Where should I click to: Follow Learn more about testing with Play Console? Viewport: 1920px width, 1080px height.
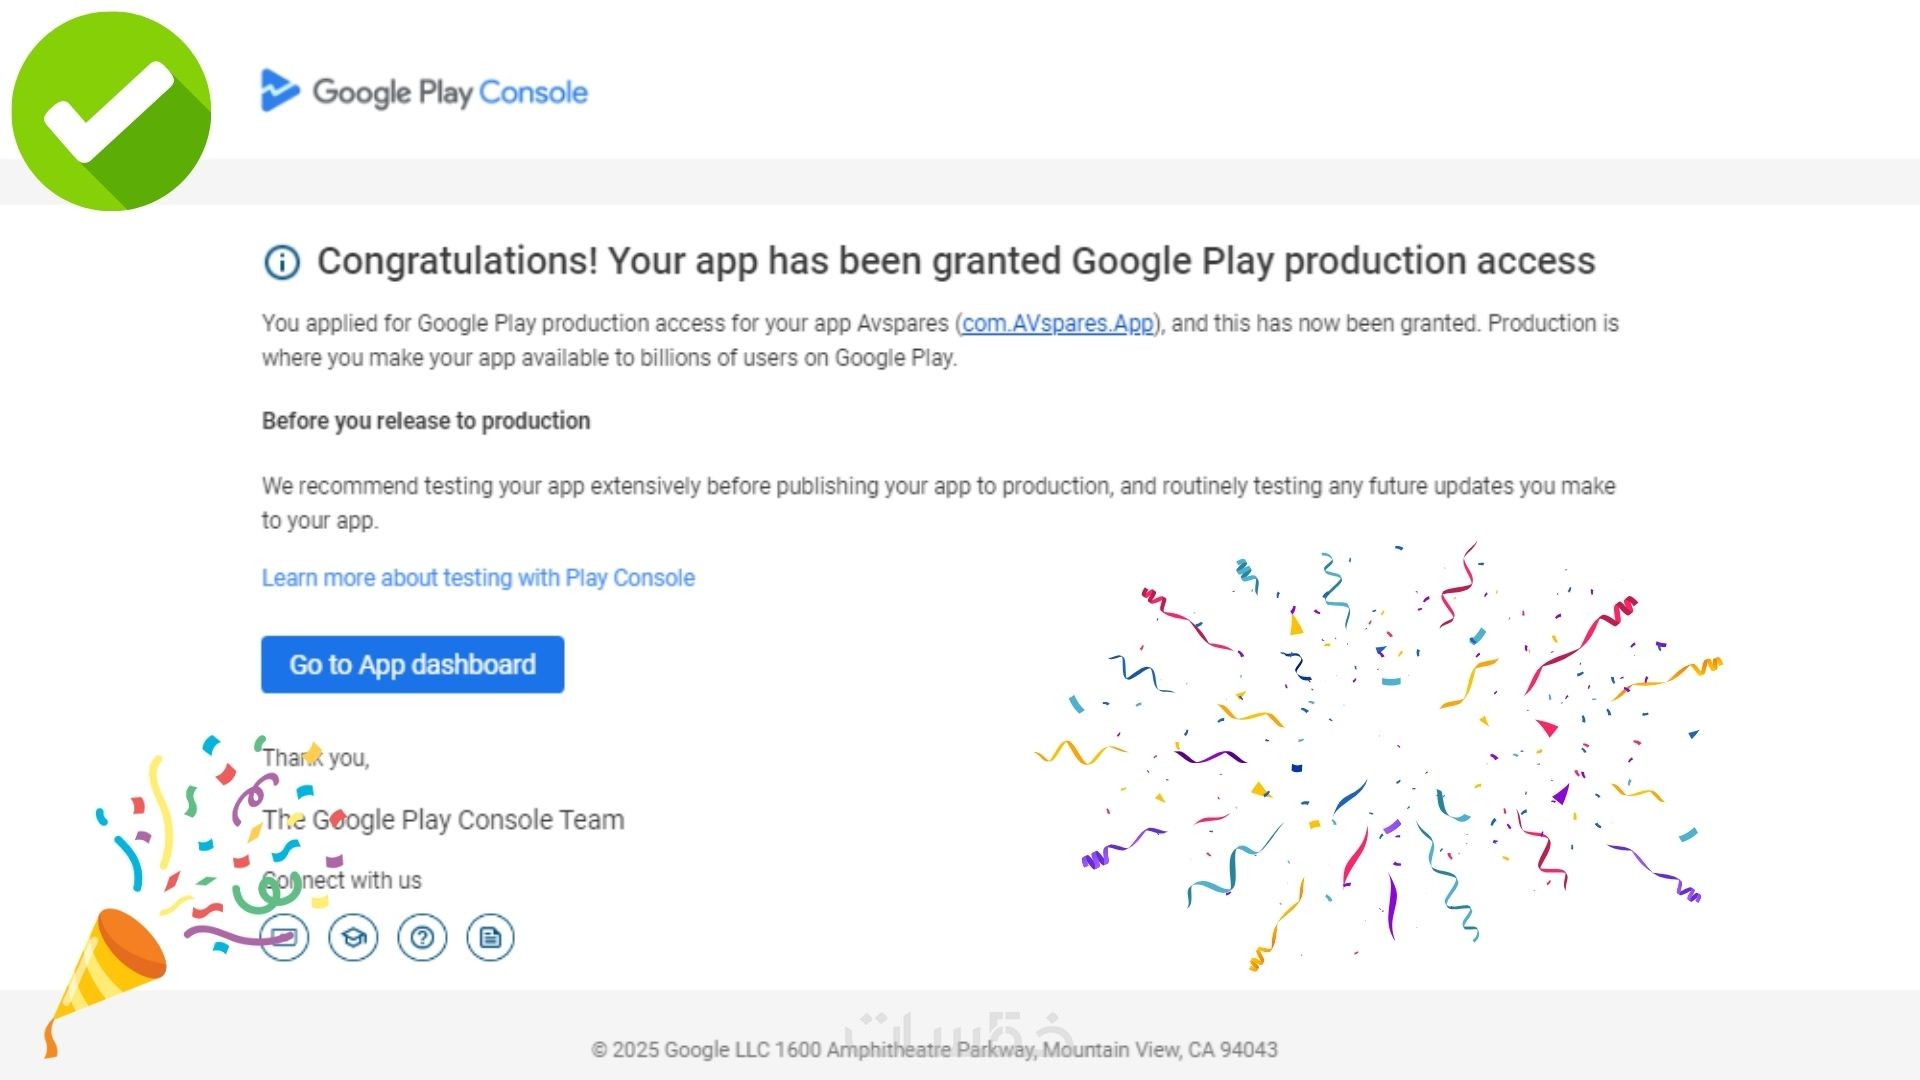(478, 578)
